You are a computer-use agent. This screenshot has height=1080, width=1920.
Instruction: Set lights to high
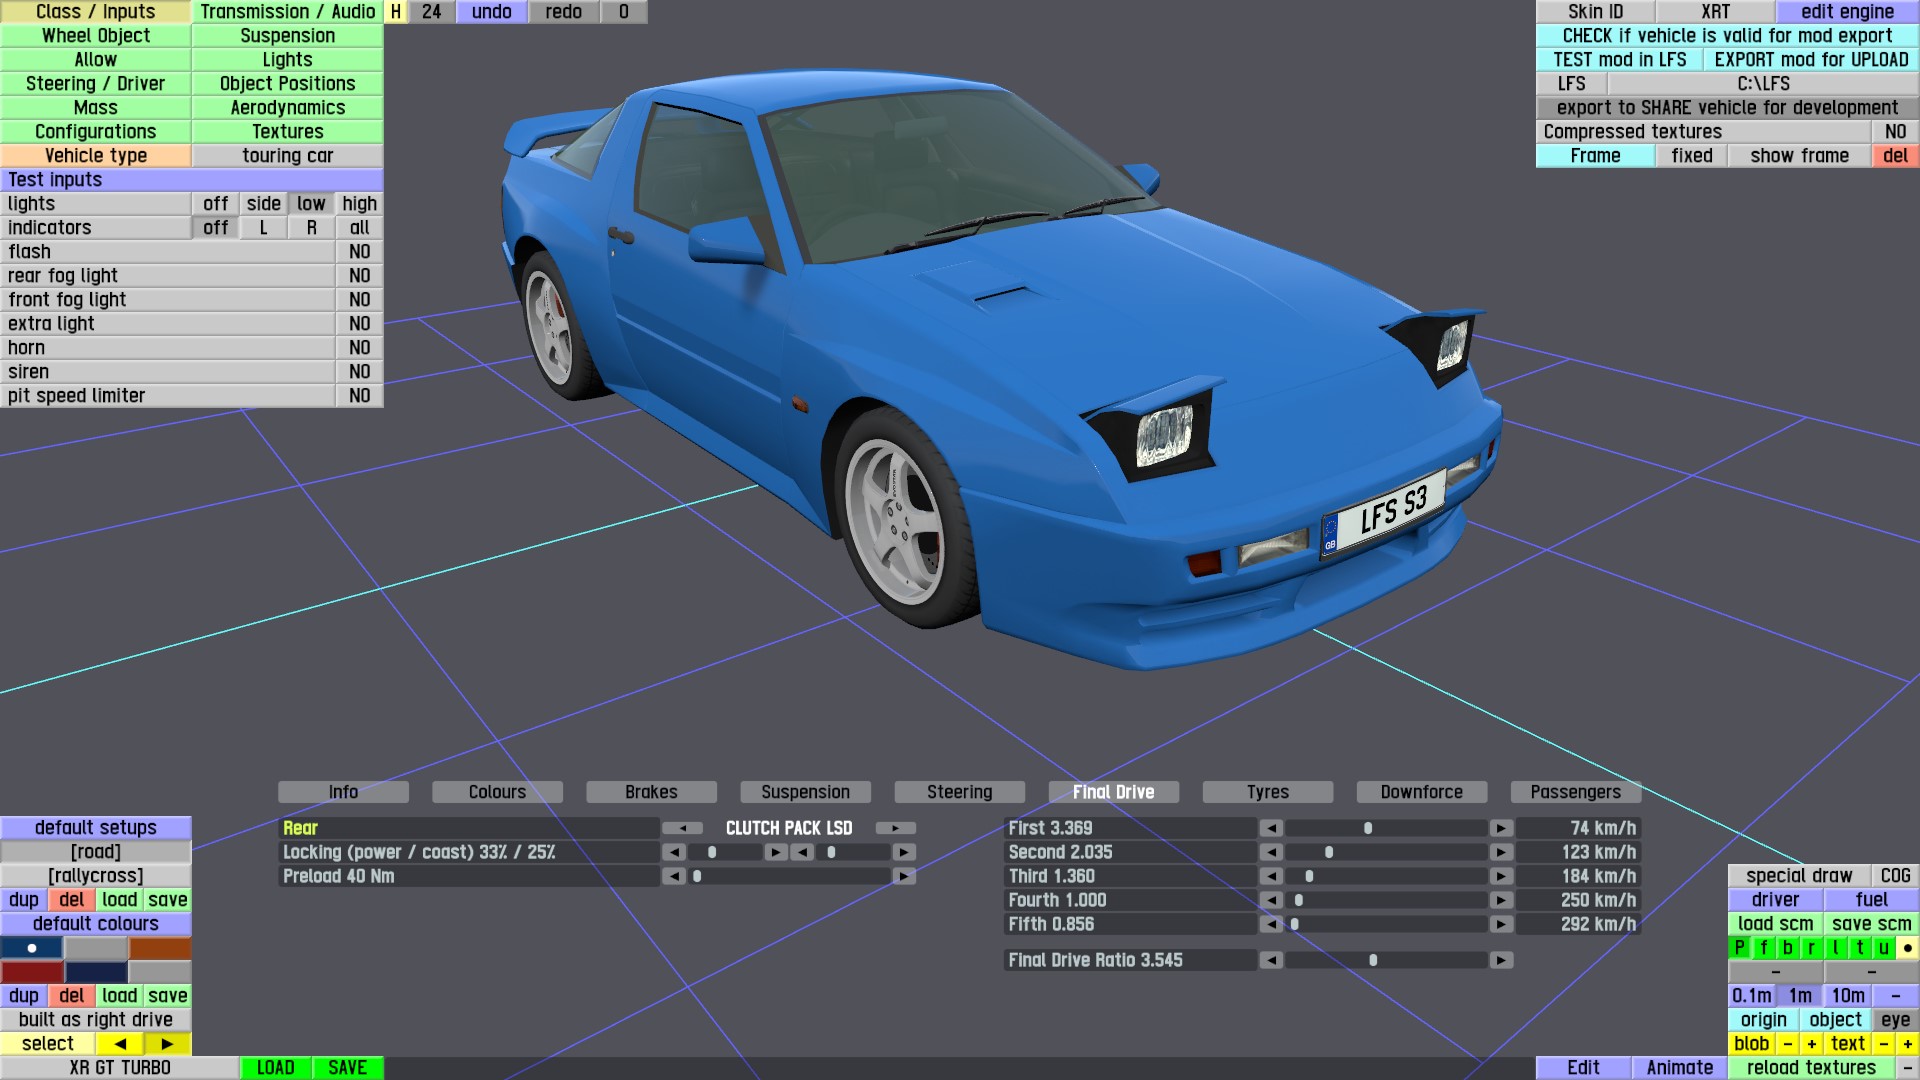pyautogui.click(x=359, y=204)
